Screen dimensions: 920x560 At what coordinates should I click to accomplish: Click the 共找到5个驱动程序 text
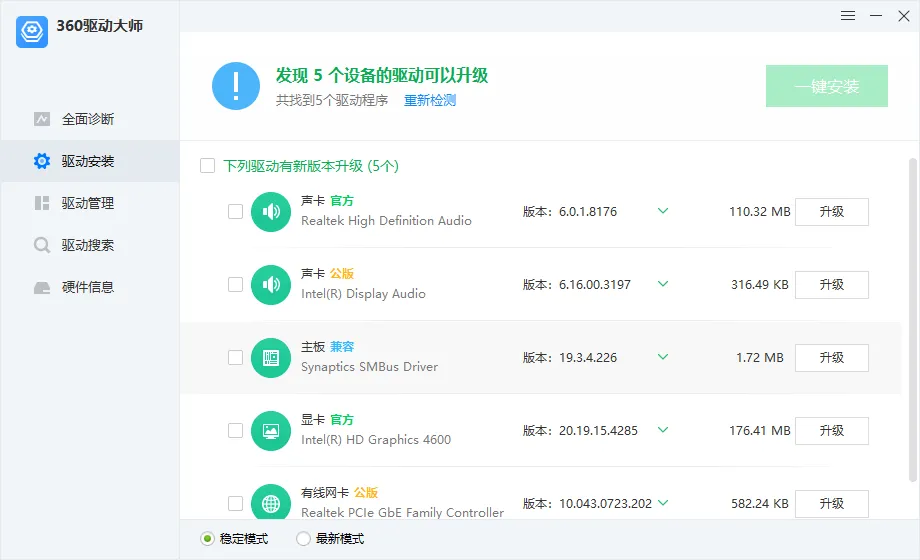[x=332, y=100]
